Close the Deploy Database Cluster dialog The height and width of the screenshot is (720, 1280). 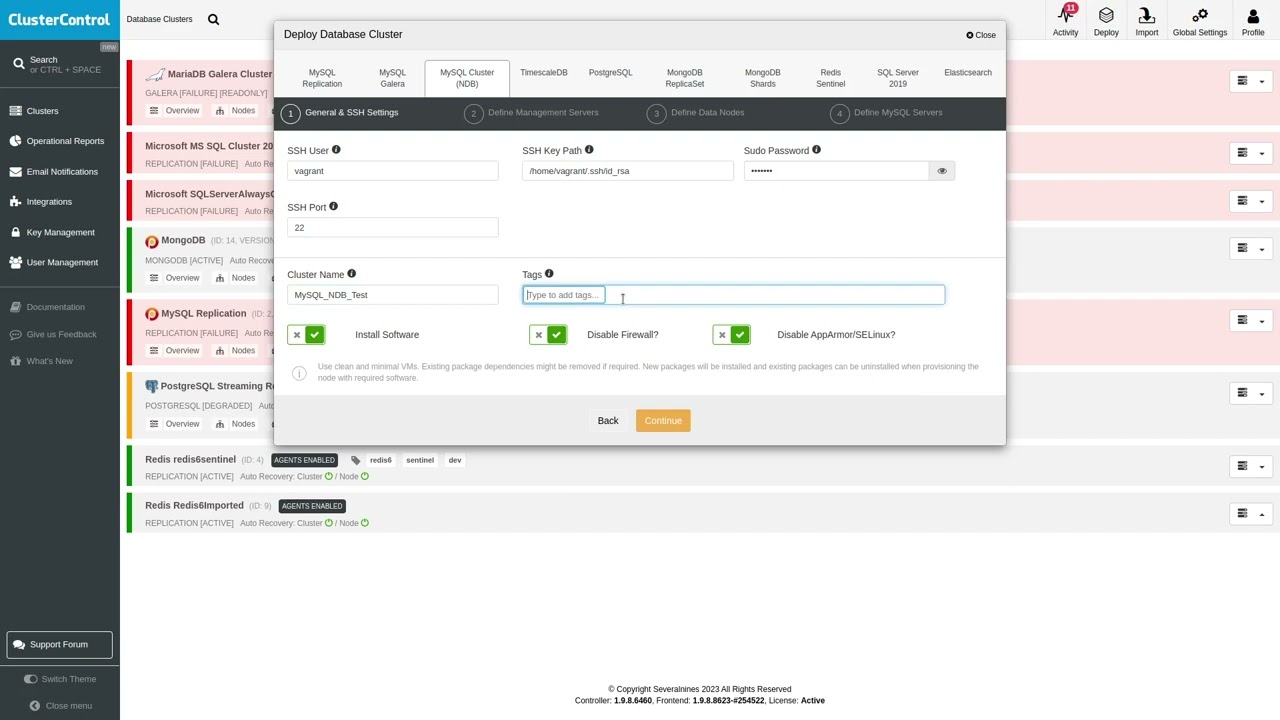pos(981,35)
